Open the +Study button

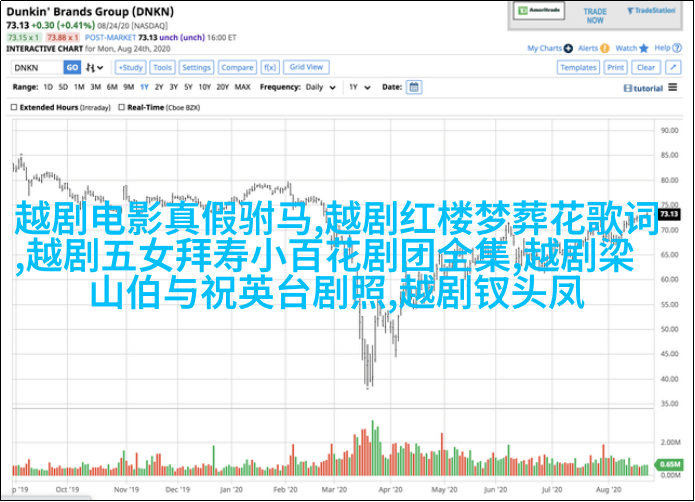click(x=131, y=67)
